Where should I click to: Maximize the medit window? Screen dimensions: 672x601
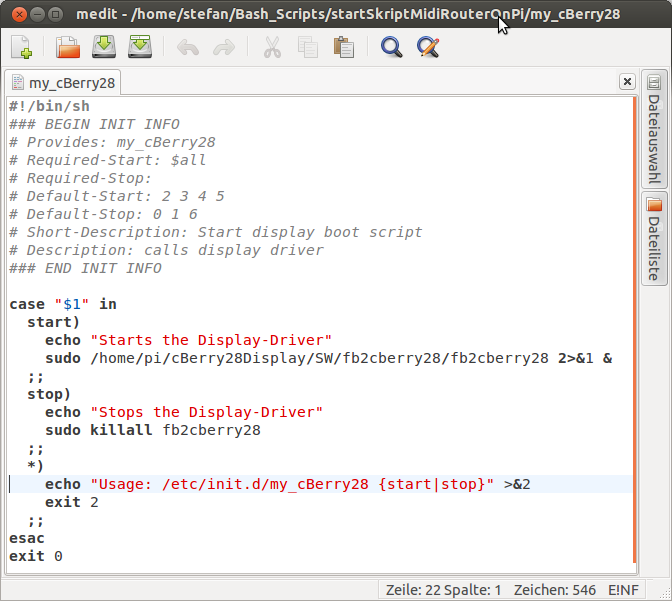pos(55,15)
